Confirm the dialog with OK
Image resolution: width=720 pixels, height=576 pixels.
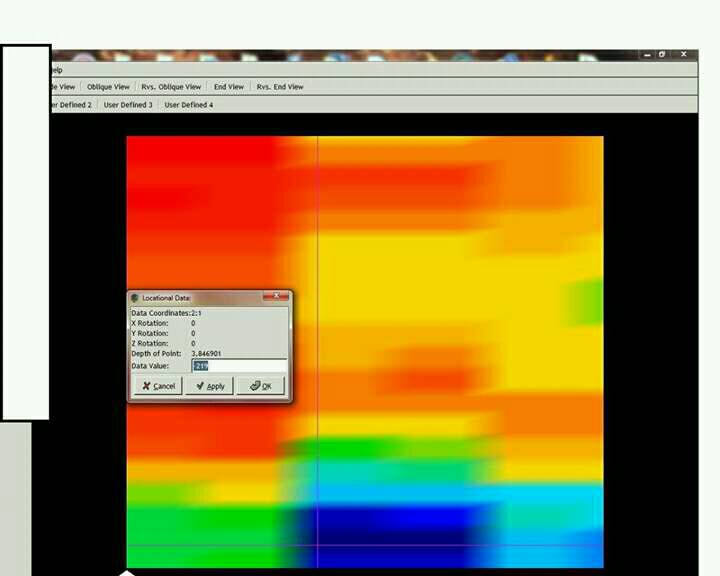(261, 386)
